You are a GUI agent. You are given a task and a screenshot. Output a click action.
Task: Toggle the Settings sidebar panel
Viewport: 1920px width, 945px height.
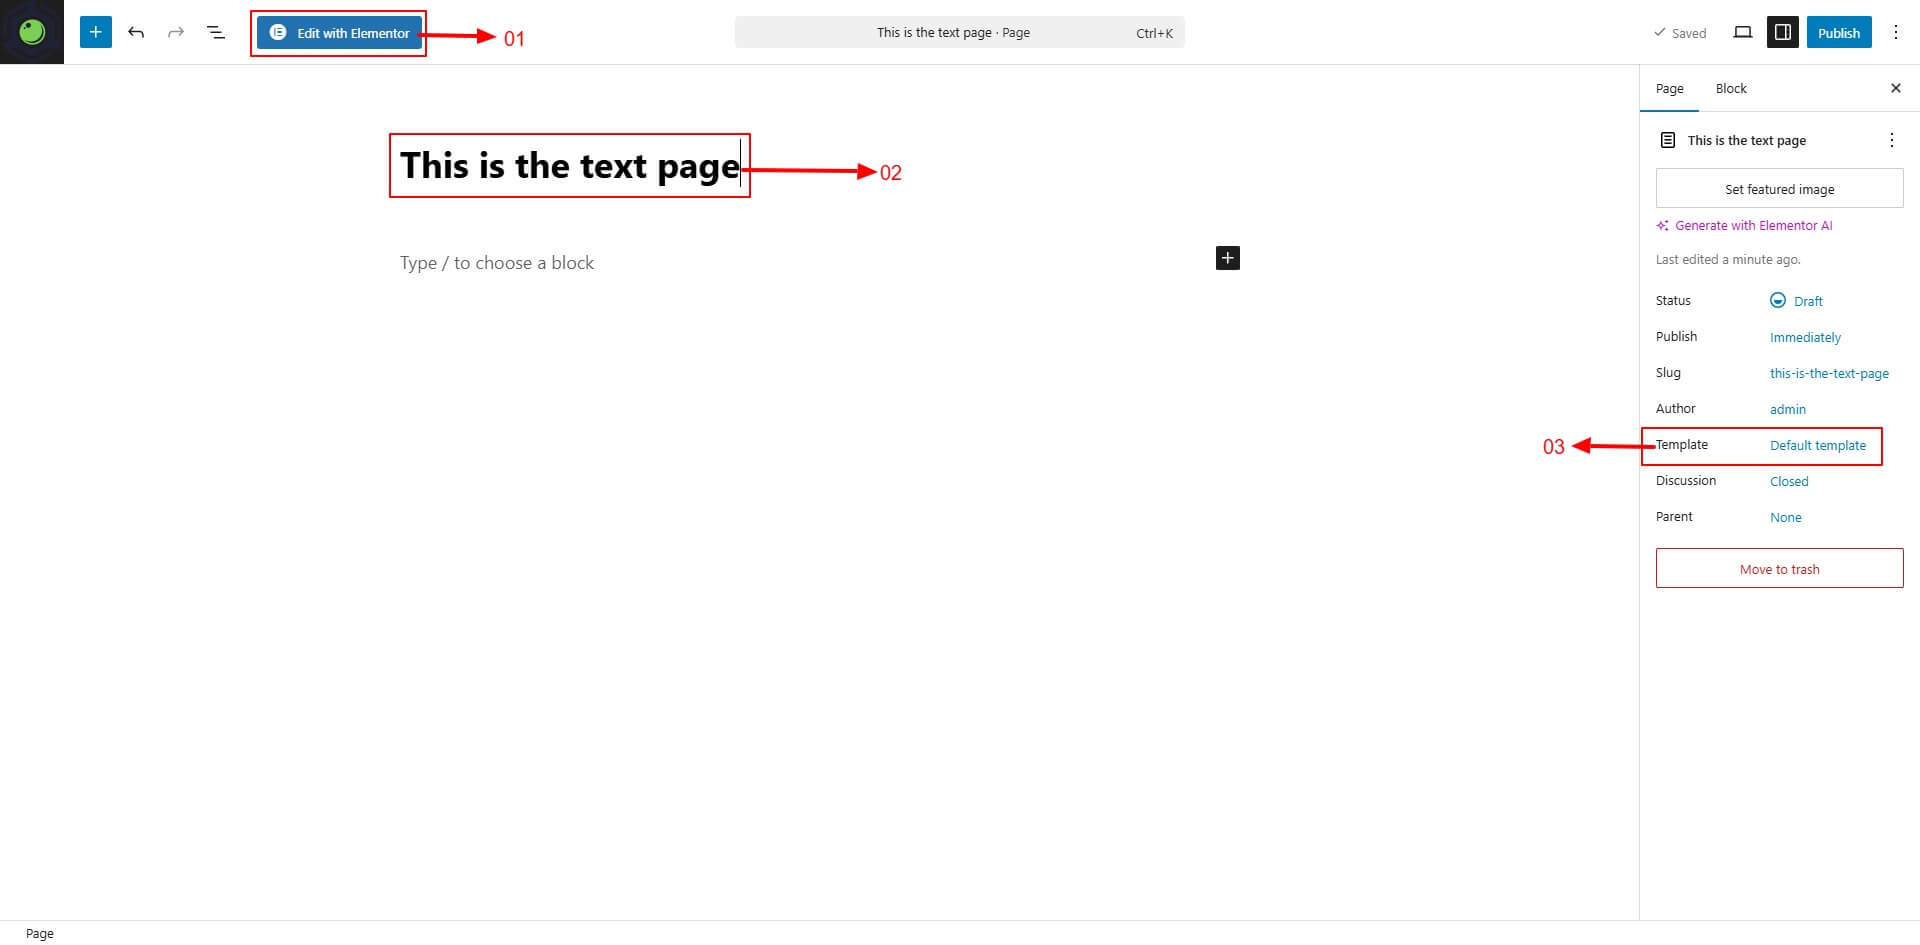click(x=1783, y=32)
